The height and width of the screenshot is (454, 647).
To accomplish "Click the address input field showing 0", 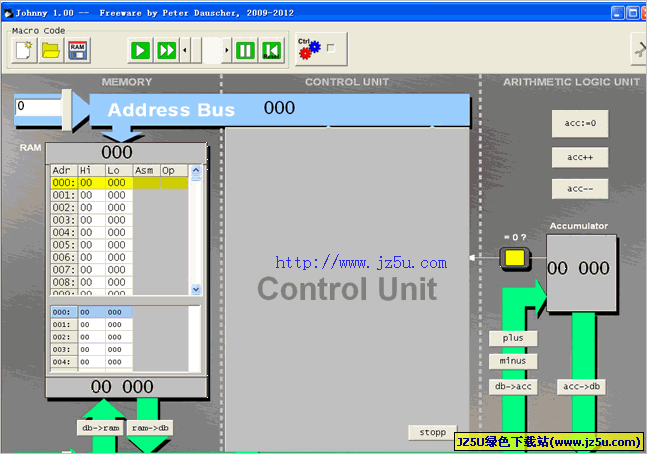I will (x=38, y=106).
